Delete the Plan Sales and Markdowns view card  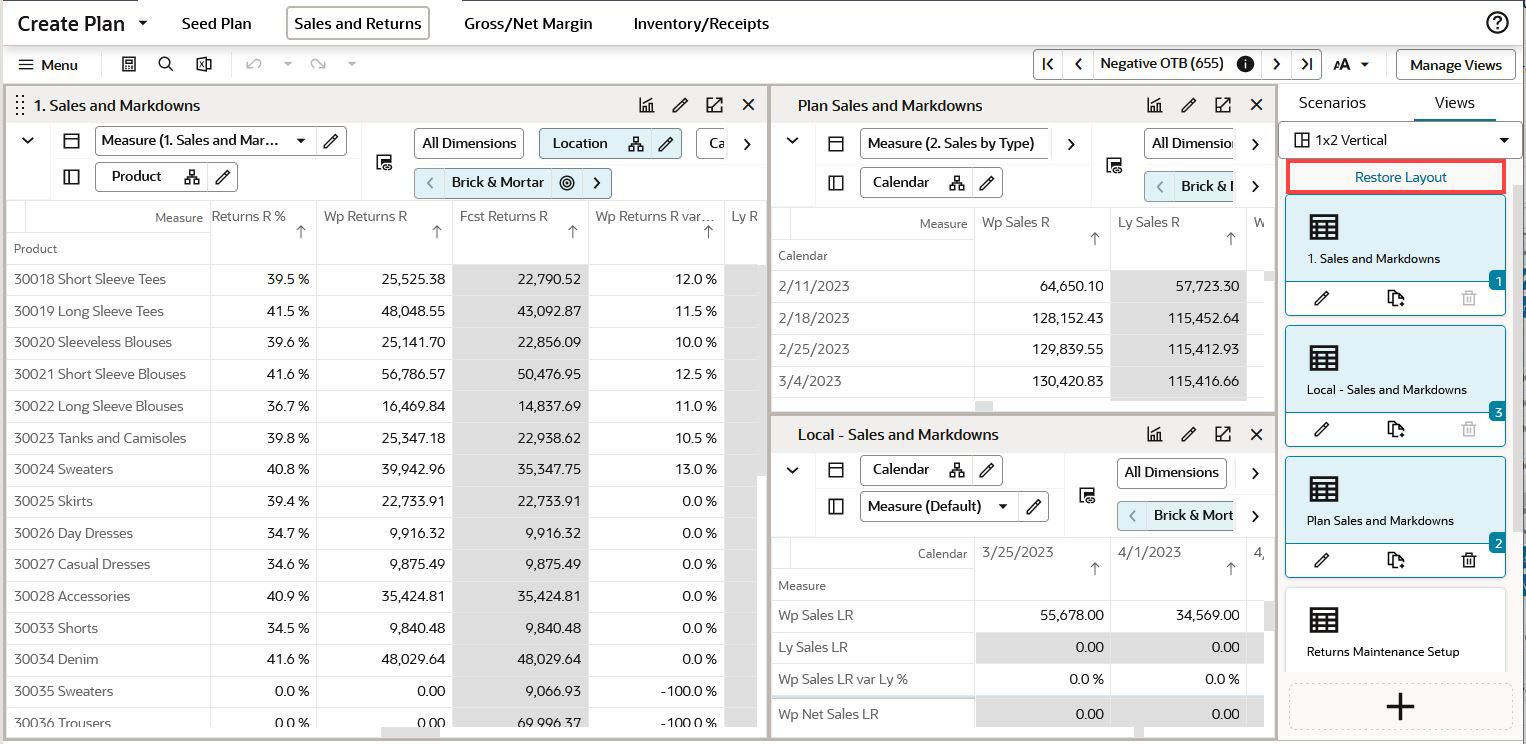coord(1468,560)
